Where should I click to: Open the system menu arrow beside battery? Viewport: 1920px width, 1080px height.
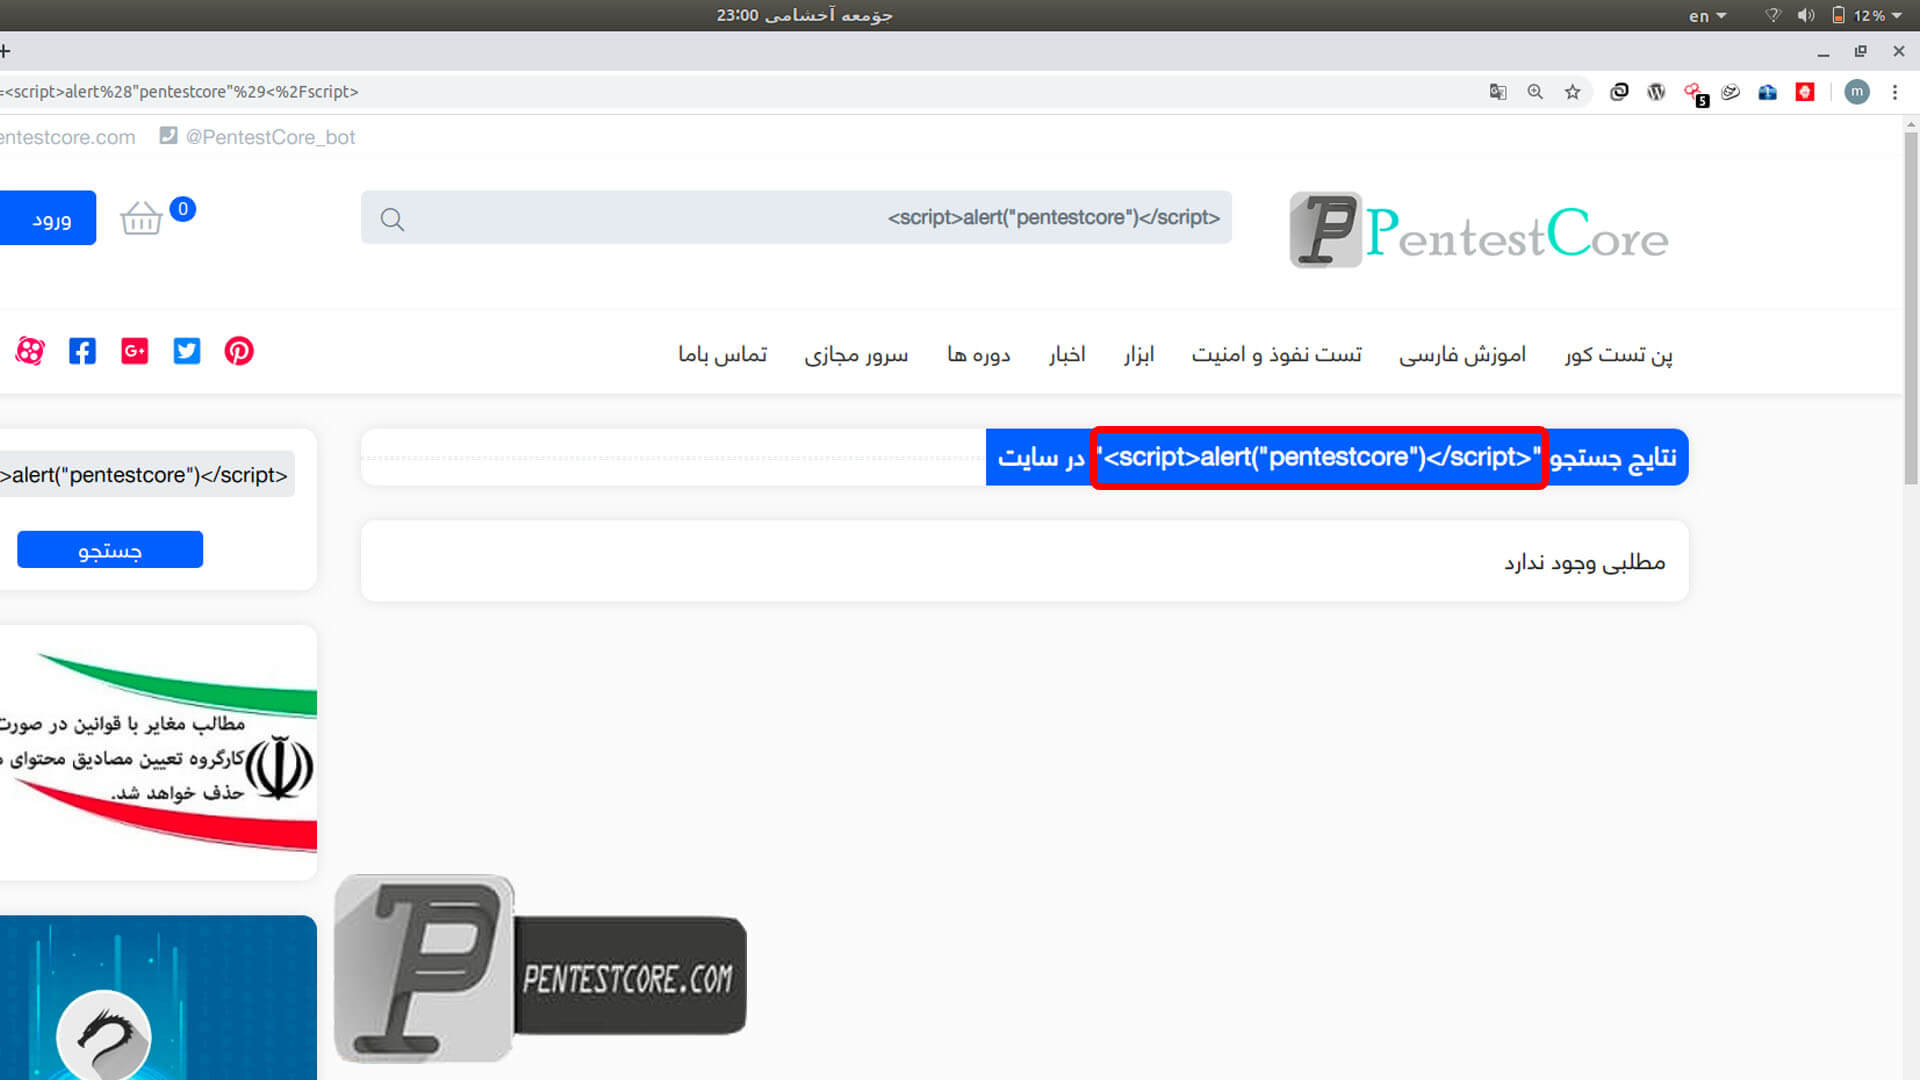click(1897, 15)
